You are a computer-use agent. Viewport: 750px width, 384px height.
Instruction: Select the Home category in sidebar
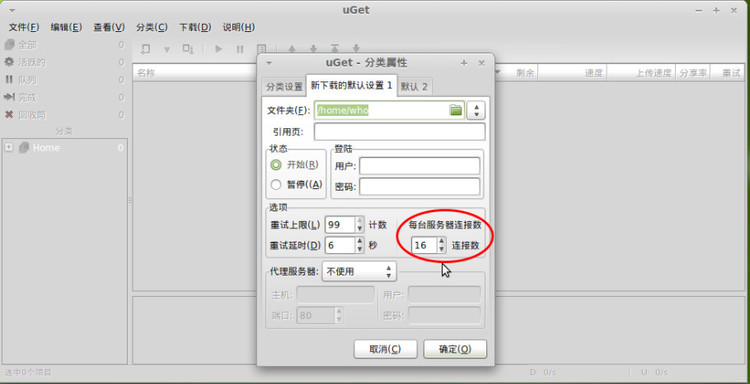(x=64, y=148)
